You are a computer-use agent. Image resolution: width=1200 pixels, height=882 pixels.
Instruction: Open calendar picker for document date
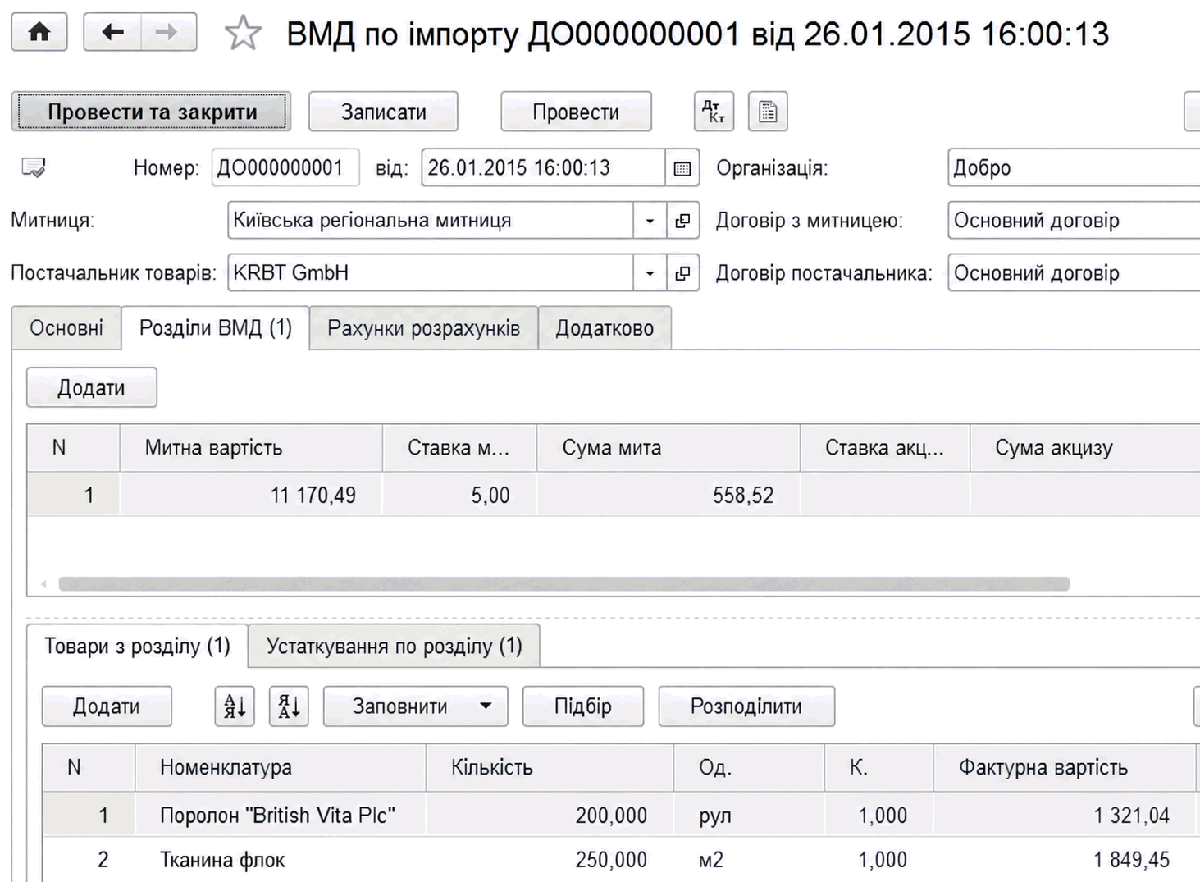tap(684, 169)
